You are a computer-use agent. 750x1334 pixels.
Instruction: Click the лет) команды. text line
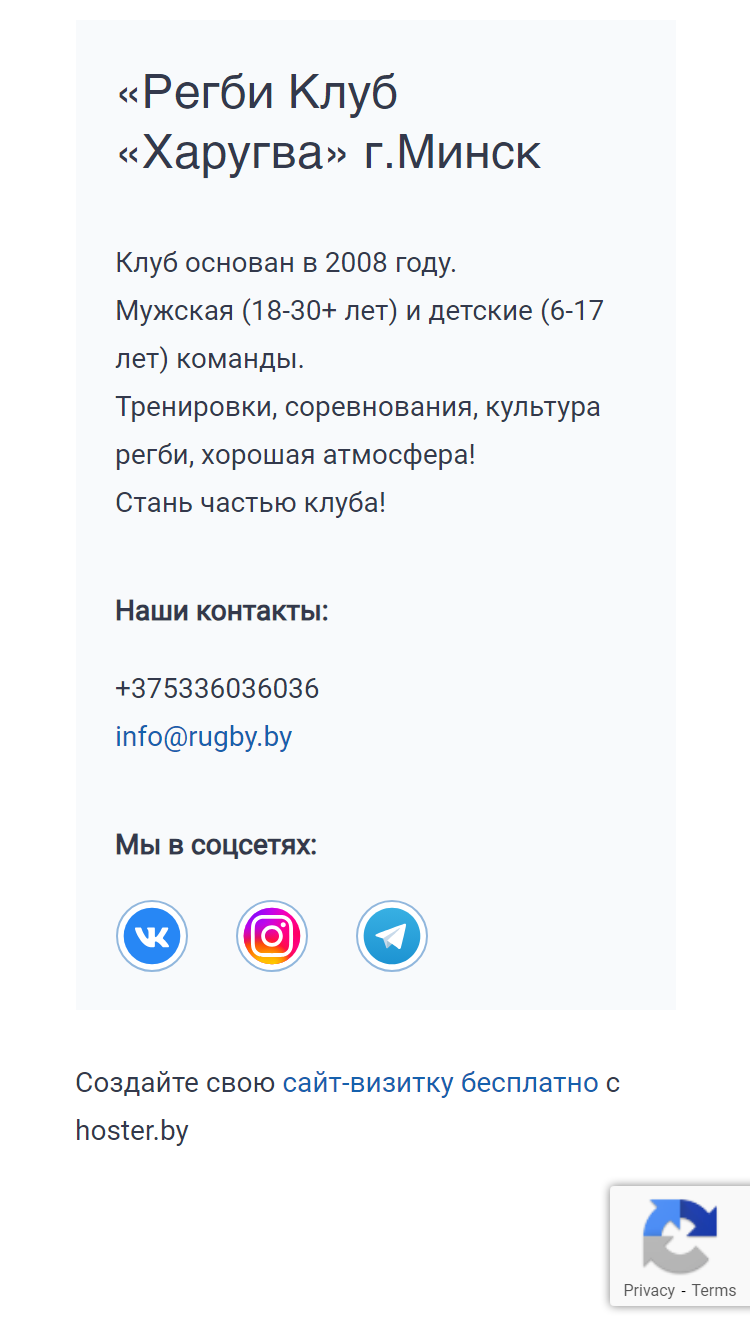pos(210,359)
